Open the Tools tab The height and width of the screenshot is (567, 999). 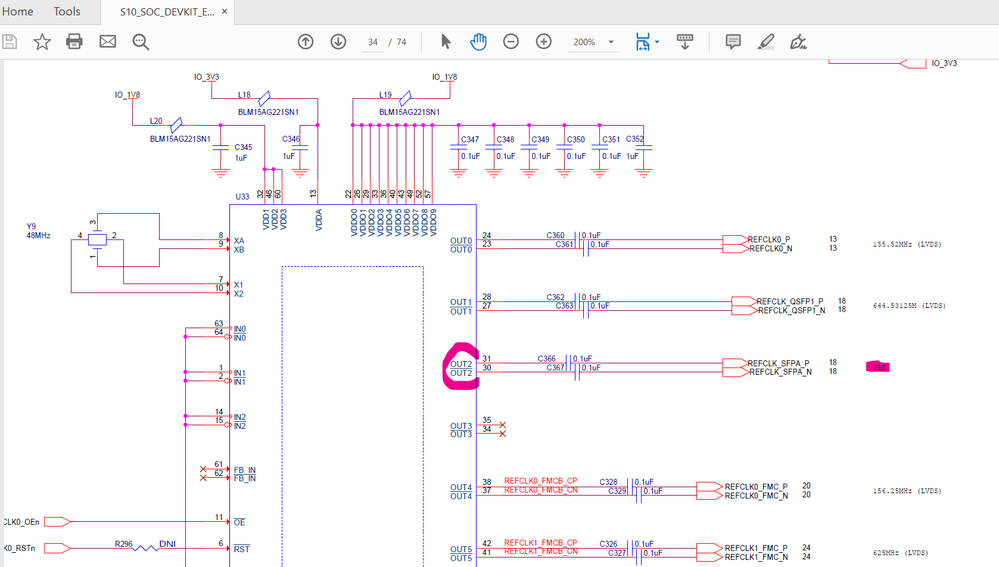pos(67,12)
